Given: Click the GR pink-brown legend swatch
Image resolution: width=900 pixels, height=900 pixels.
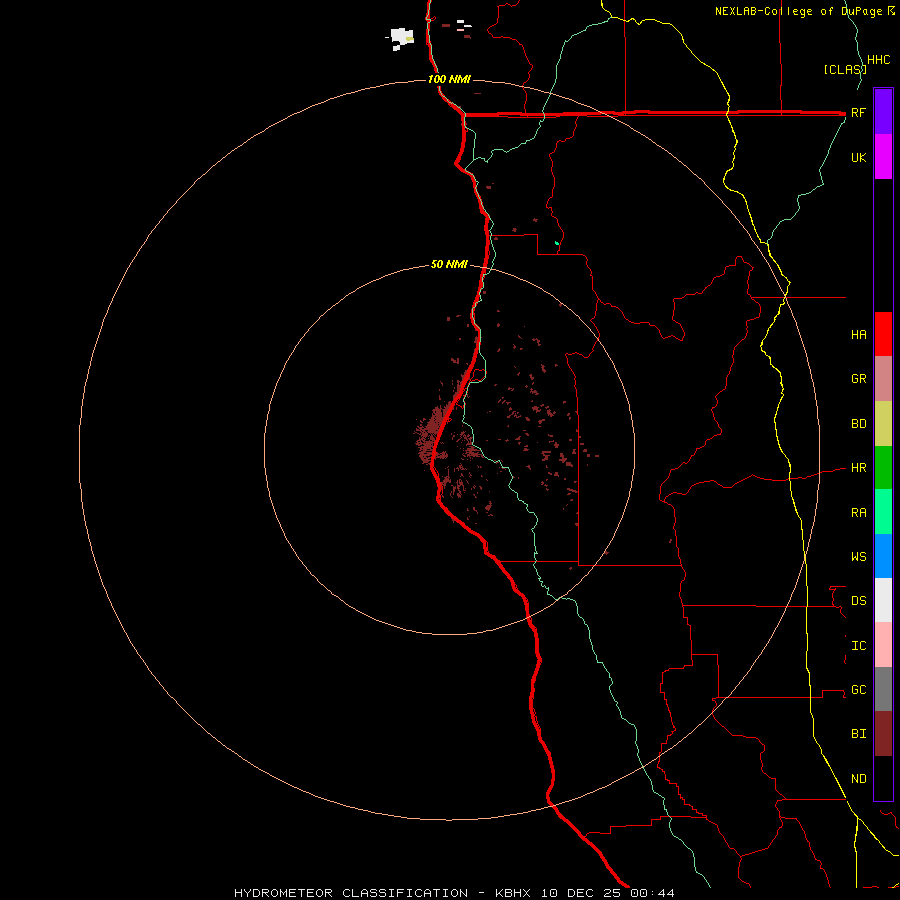Looking at the screenshot, I should coord(883,379).
